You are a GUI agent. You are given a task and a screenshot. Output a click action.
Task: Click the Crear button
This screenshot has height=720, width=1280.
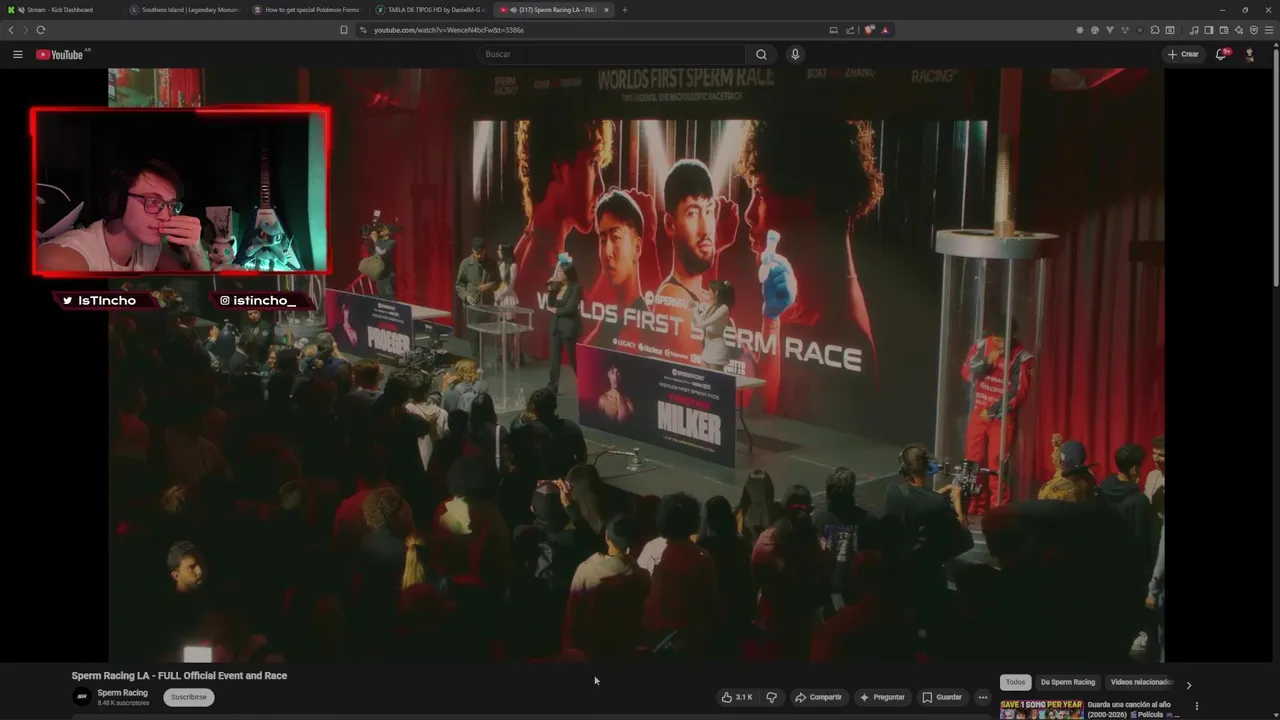[x=1183, y=54]
